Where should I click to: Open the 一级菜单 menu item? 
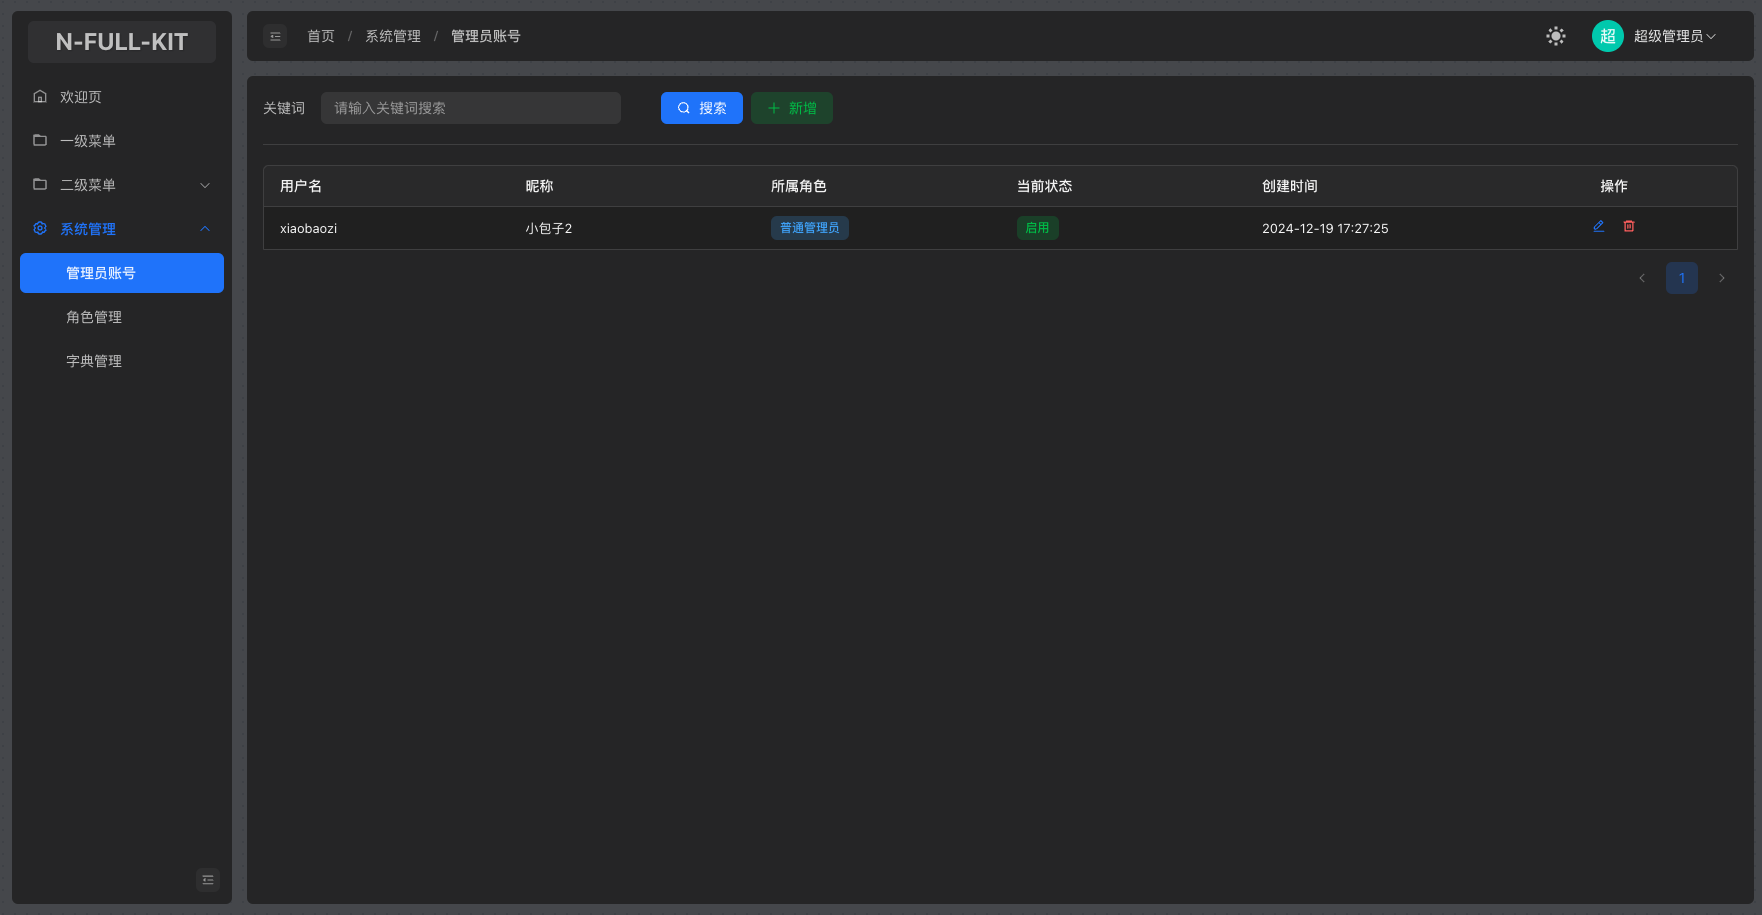[x=88, y=141]
